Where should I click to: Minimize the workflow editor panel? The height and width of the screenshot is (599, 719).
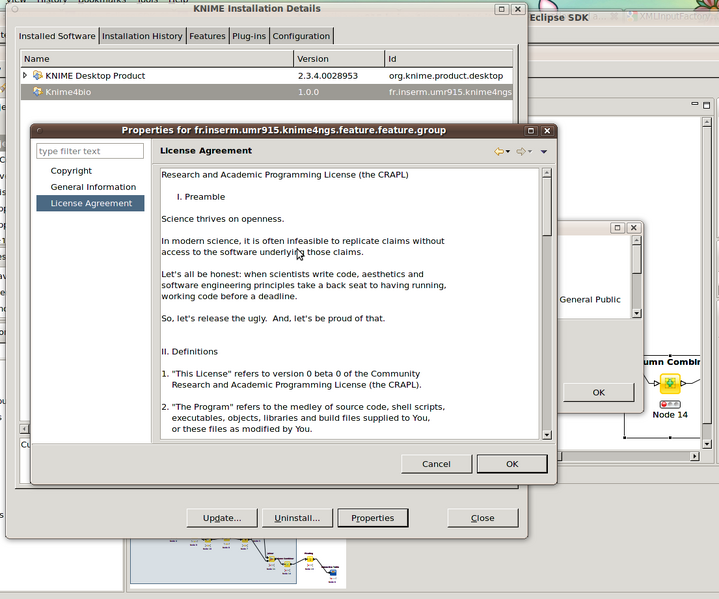click(x=695, y=105)
